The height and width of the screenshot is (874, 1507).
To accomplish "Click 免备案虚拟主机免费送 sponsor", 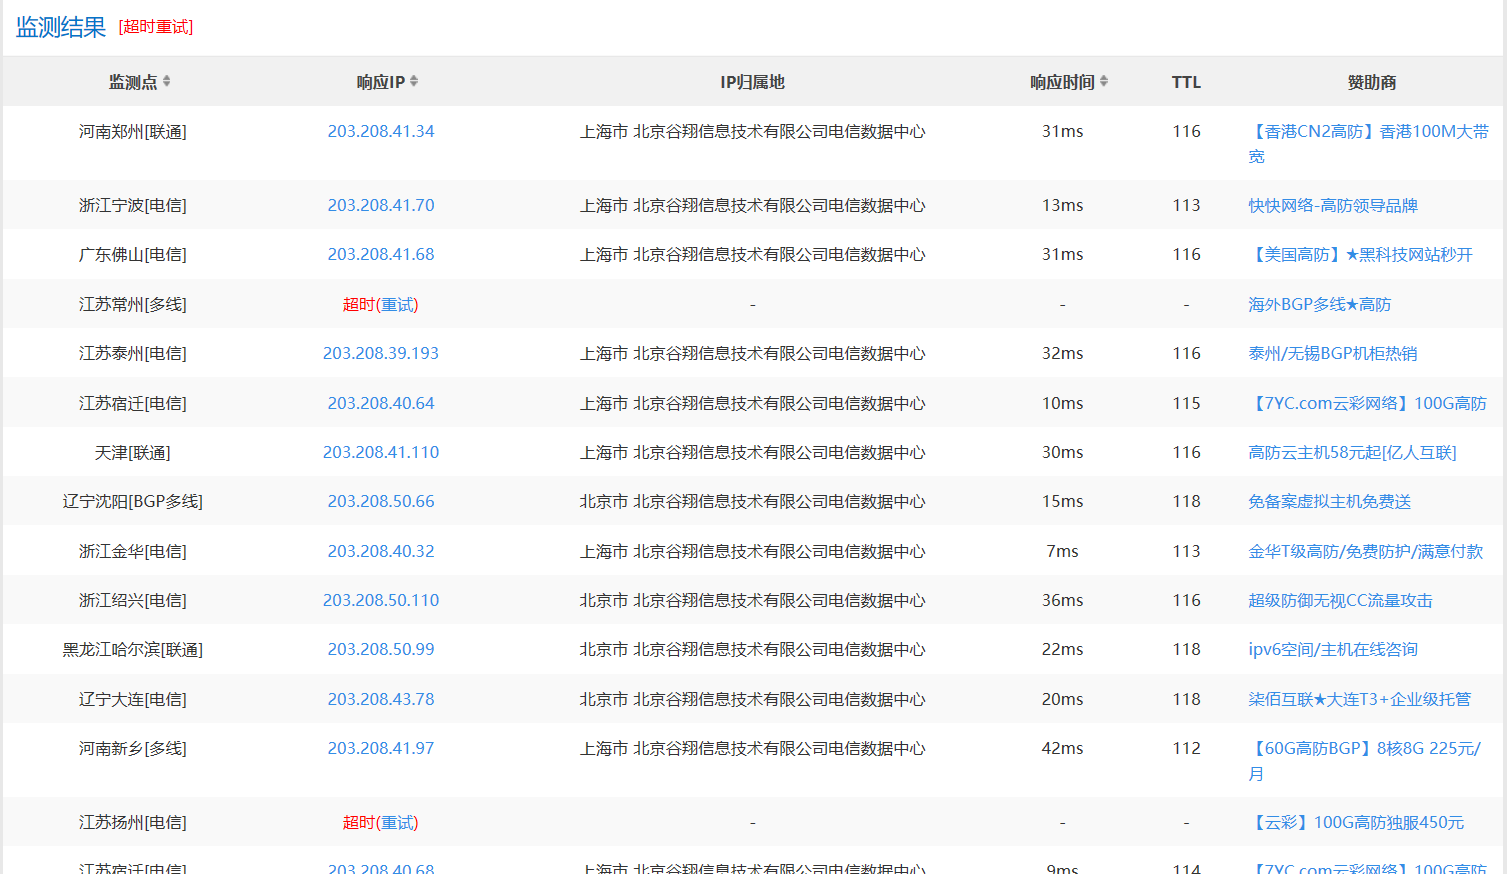I will [x=1330, y=501].
